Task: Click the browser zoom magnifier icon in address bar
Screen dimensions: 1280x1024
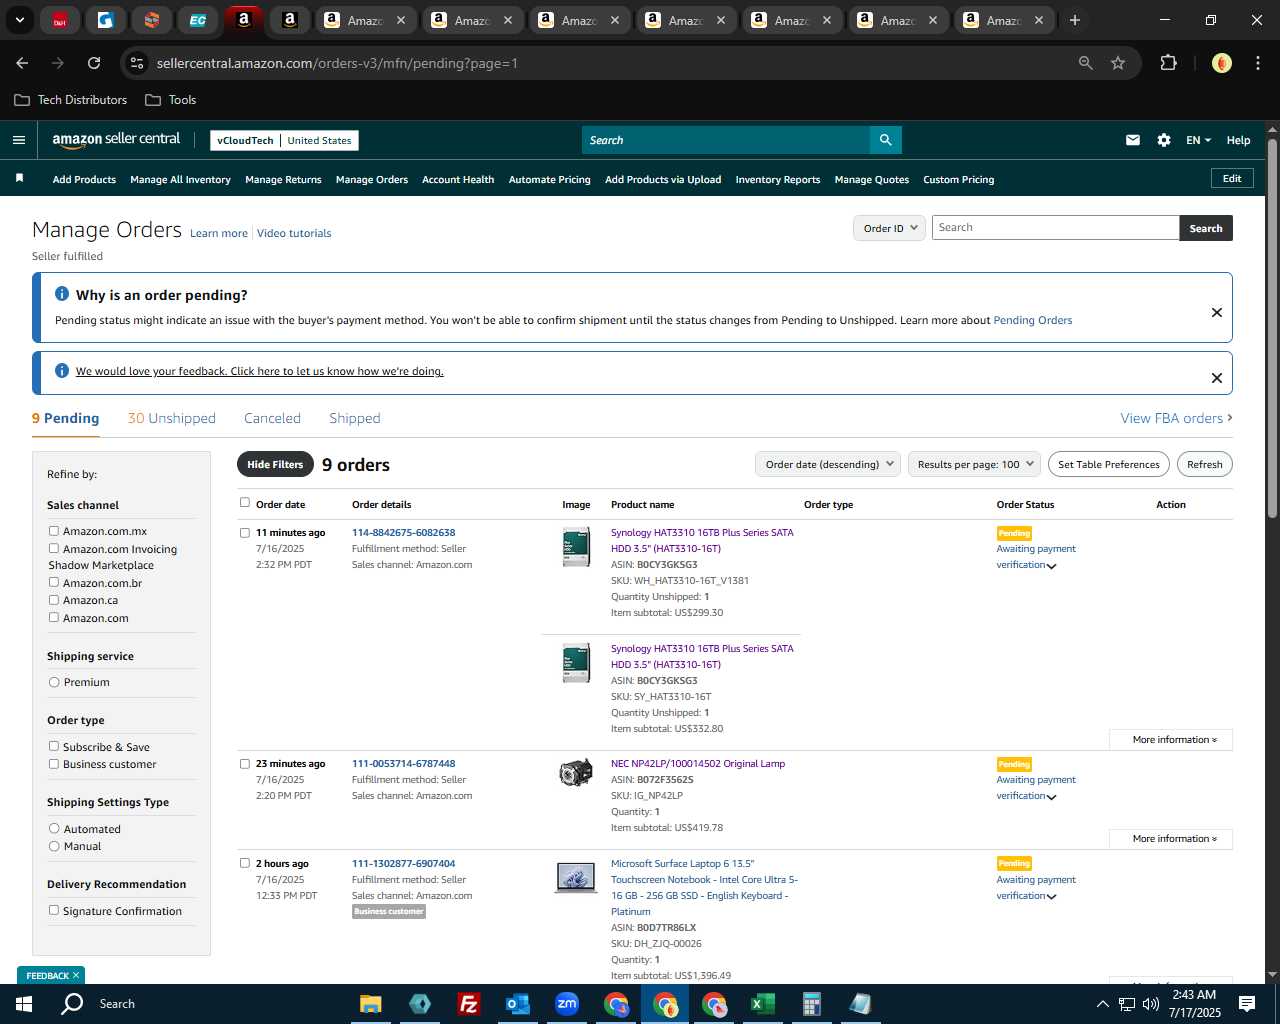Action: pyautogui.click(x=1086, y=63)
